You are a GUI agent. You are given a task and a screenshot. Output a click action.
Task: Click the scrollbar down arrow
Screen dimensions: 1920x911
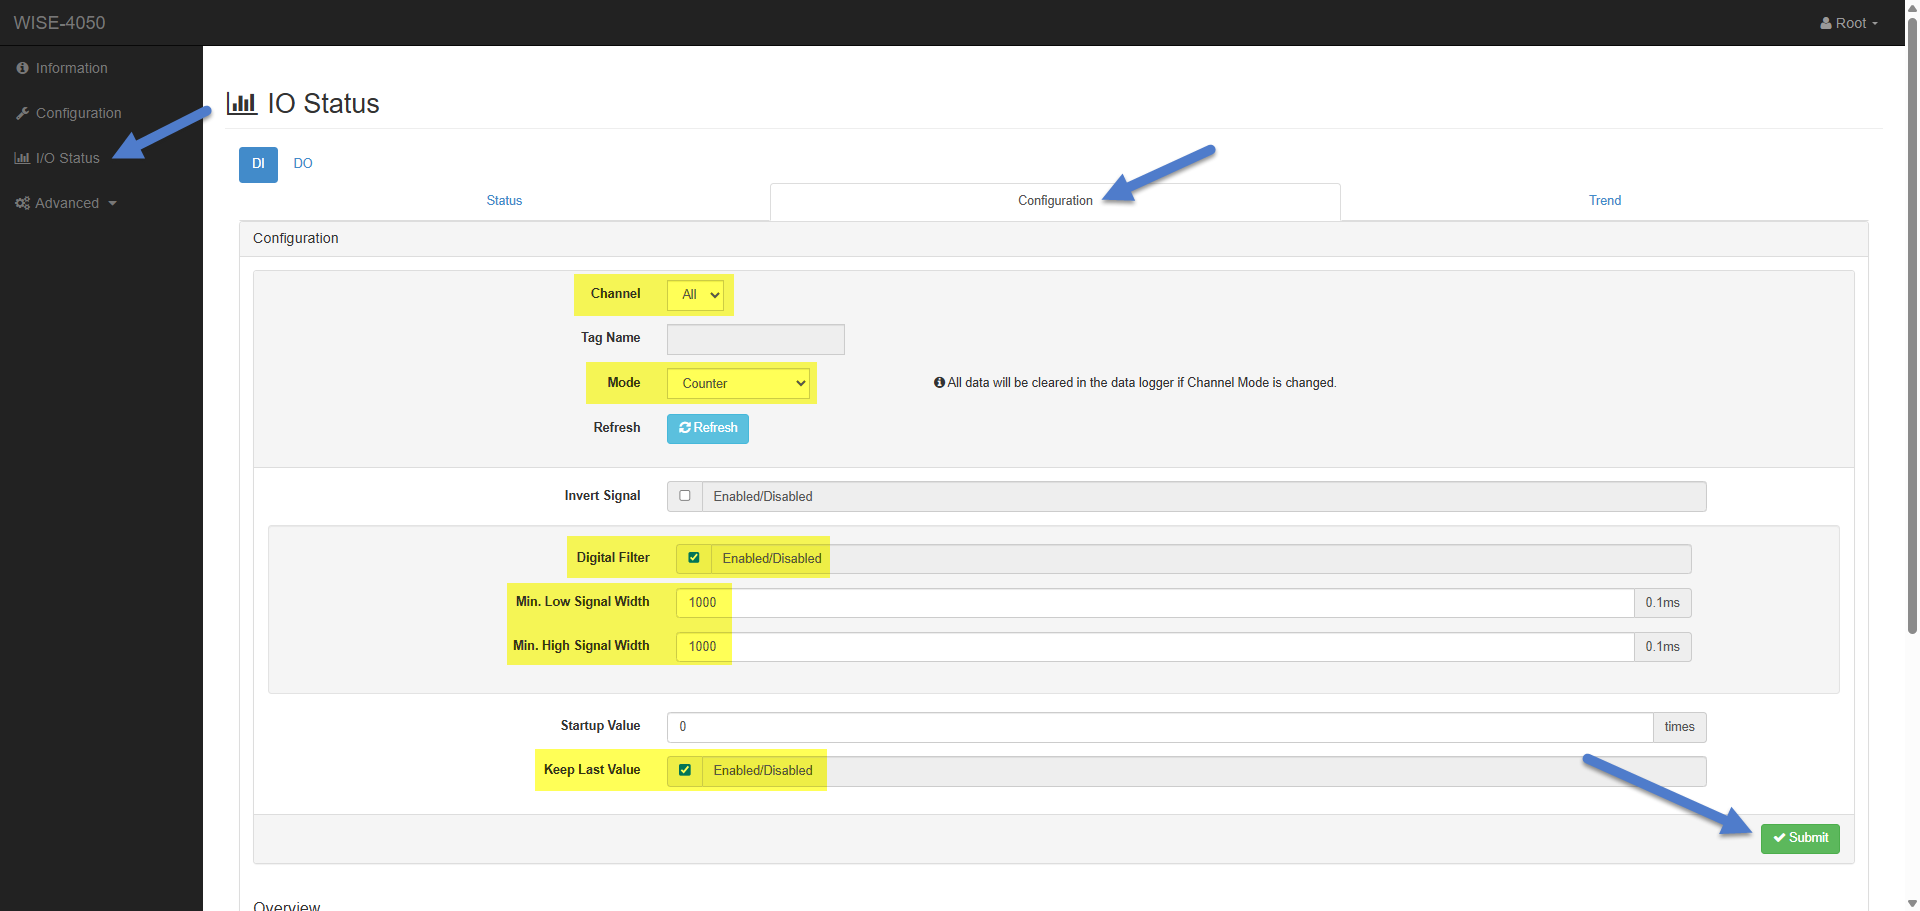coord(1912,902)
